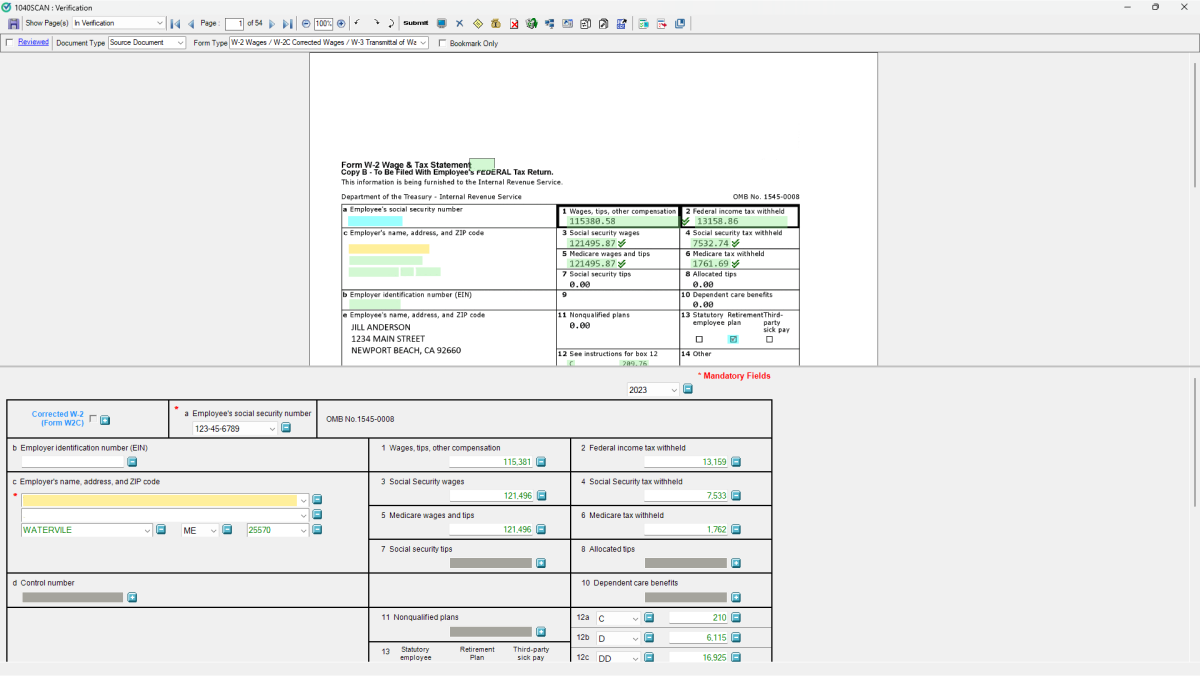Zoom out with the minus magnifier
1200x676 pixels.
(x=306, y=23)
